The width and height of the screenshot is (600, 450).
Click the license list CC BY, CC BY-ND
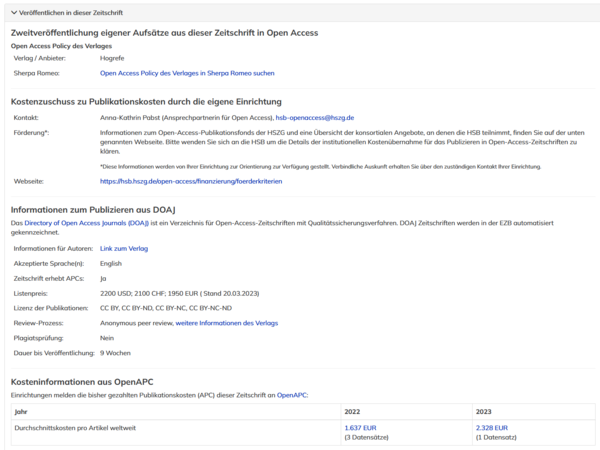pyautogui.click(x=166, y=308)
